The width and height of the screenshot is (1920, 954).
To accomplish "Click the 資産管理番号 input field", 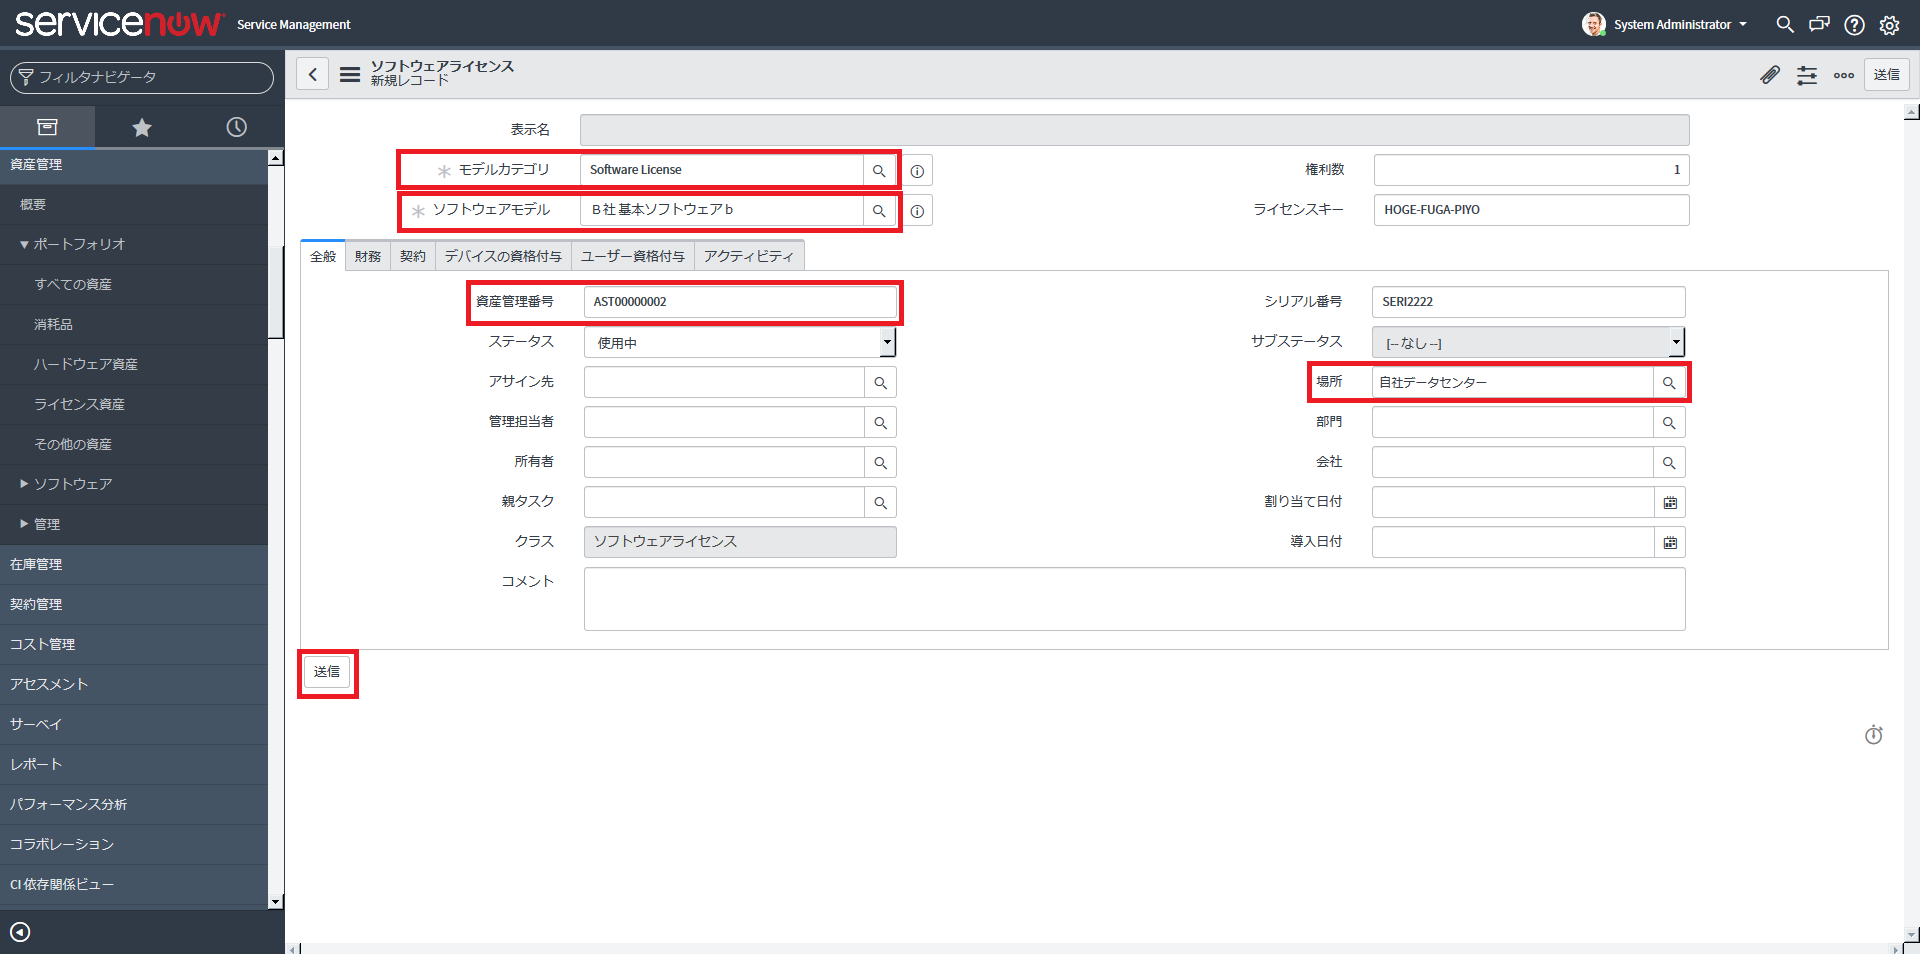I will [740, 302].
